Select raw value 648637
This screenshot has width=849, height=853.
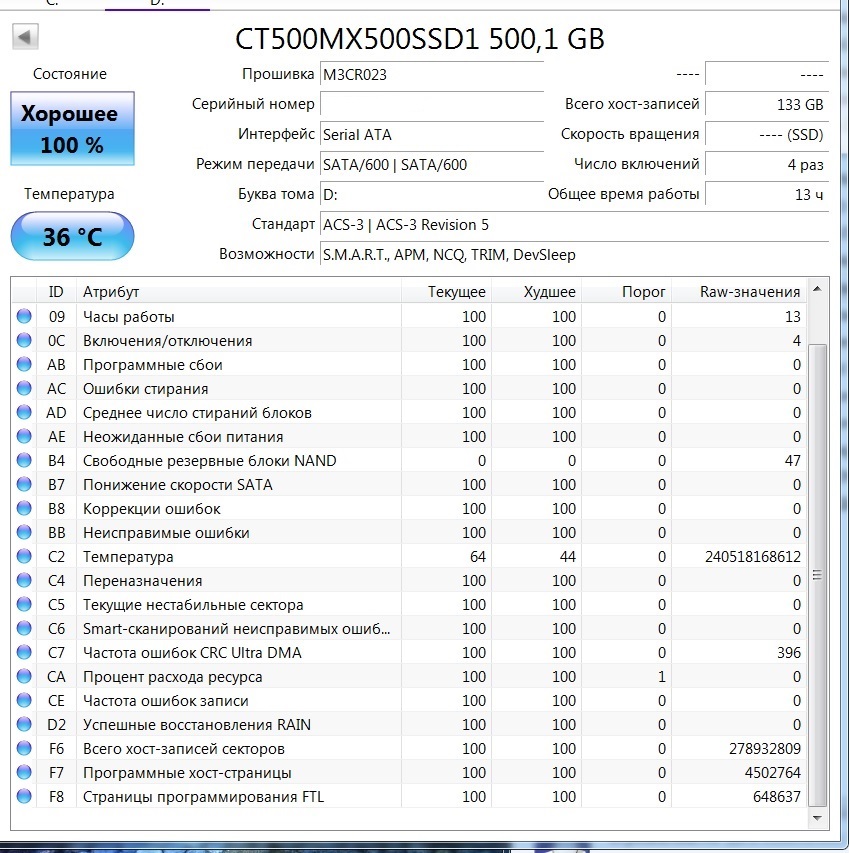[777, 796]
